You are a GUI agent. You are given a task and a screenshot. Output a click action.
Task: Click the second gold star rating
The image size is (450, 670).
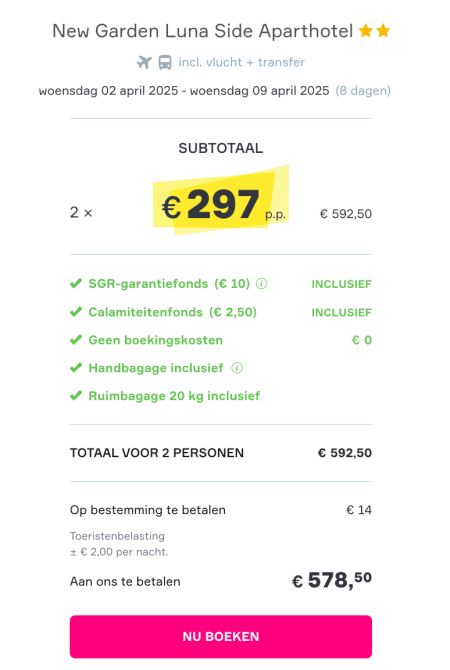point(383,31)
